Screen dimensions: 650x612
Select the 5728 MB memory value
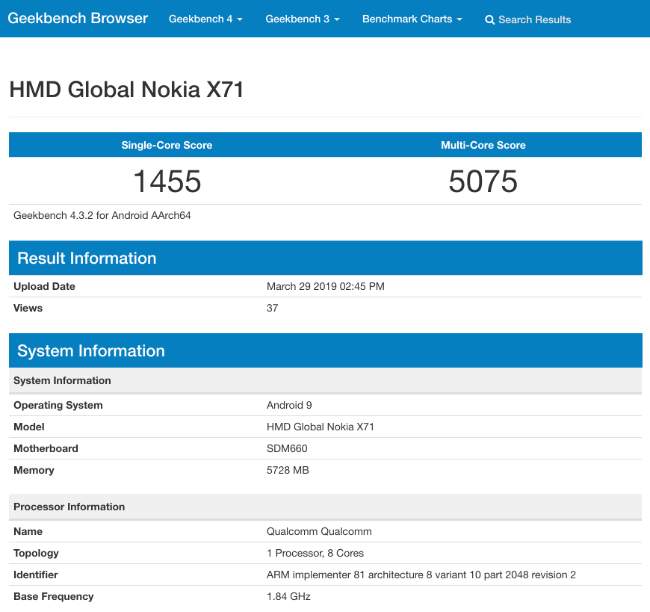[290, 470]
